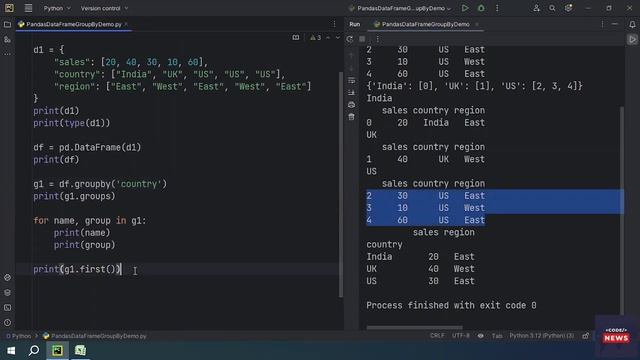Change file encoding UTF-8 in status bar

click(x=461, y=336)
